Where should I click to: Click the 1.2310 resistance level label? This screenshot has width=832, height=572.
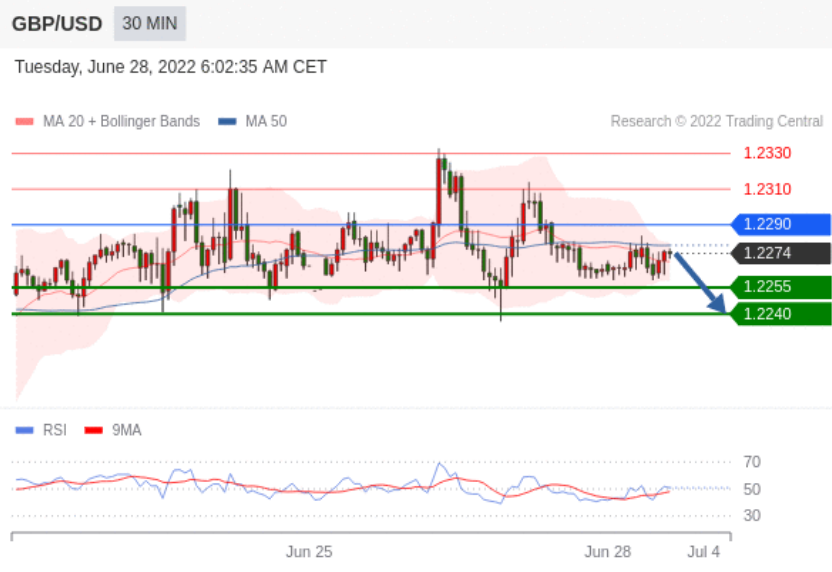[767, 189]
